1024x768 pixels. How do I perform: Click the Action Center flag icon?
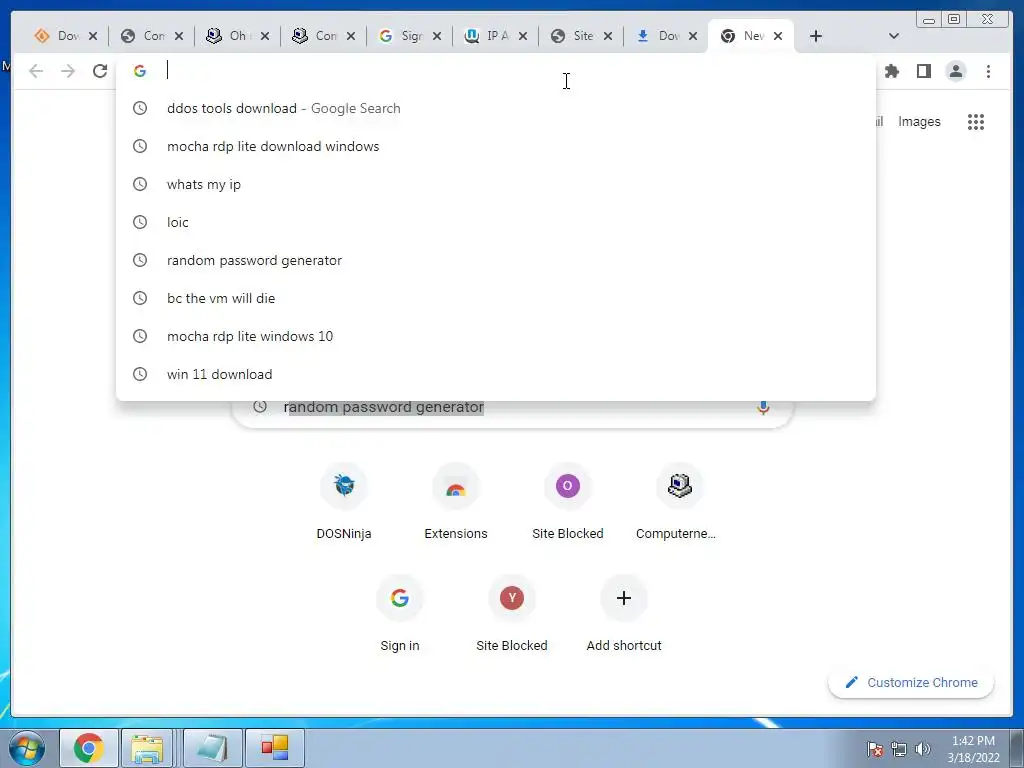(x=874, y=749)
